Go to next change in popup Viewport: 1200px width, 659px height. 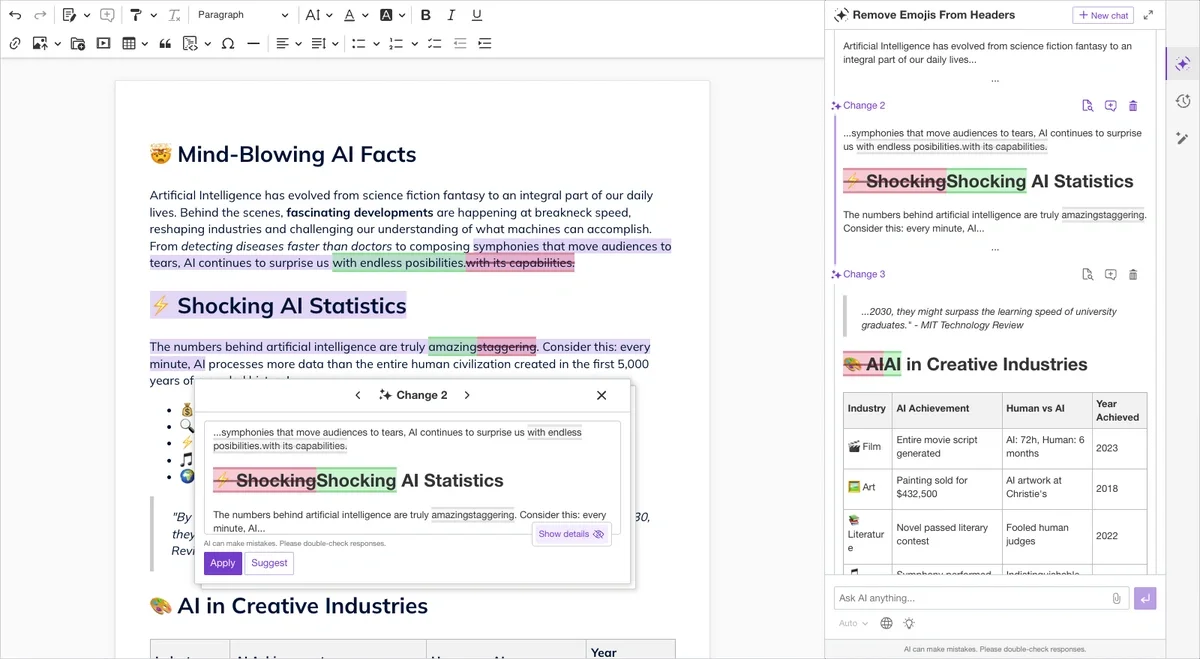point(466,395)
